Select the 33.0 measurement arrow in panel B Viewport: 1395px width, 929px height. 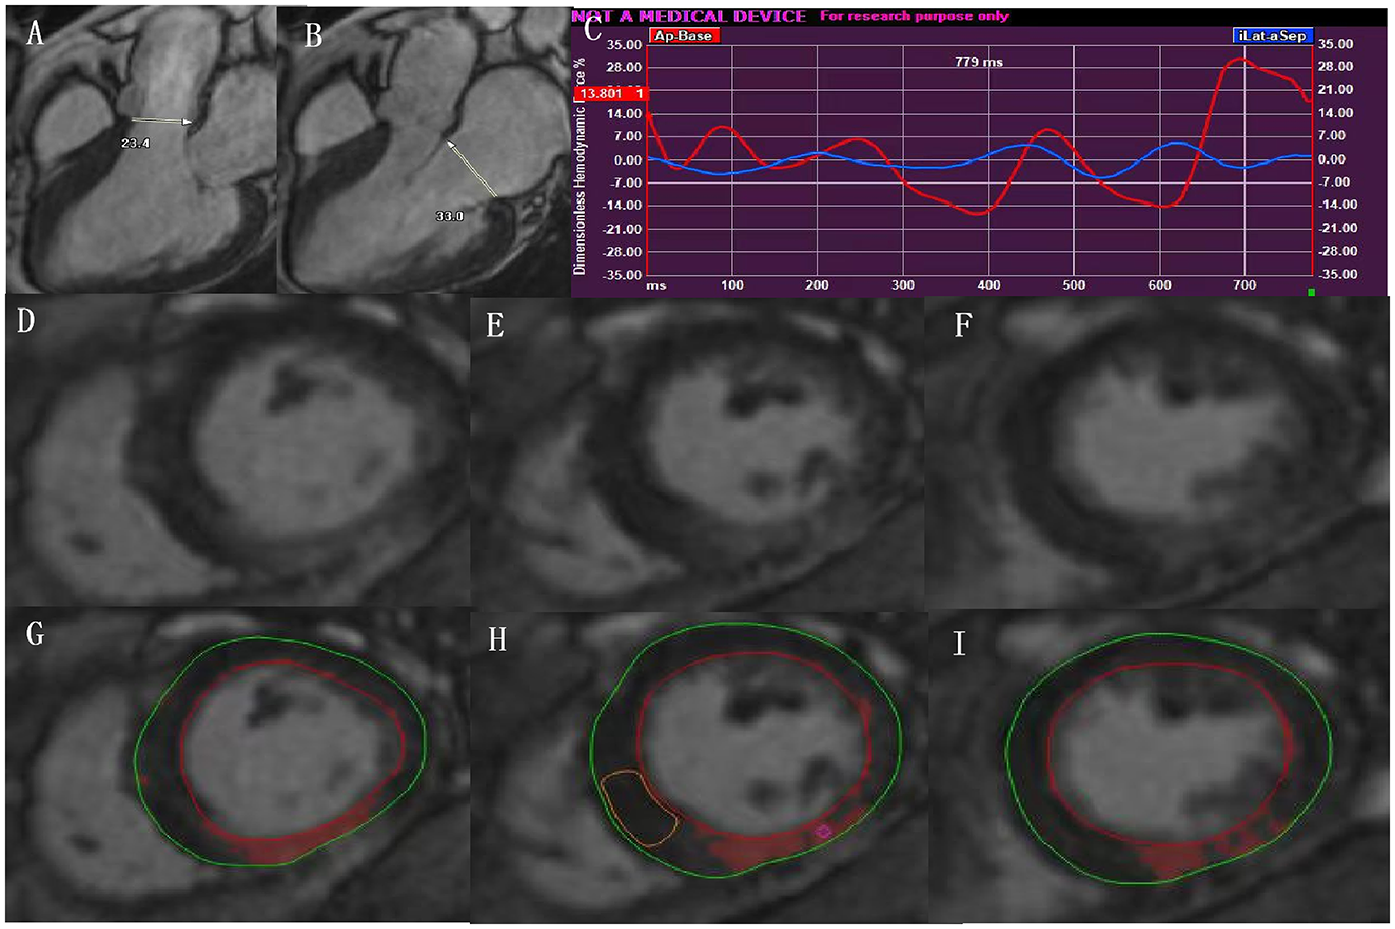pyautogui.click(x=471, y=168)
